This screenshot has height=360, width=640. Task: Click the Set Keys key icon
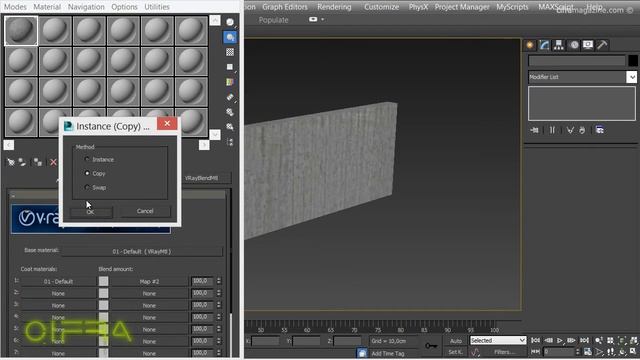click(431, 346)
